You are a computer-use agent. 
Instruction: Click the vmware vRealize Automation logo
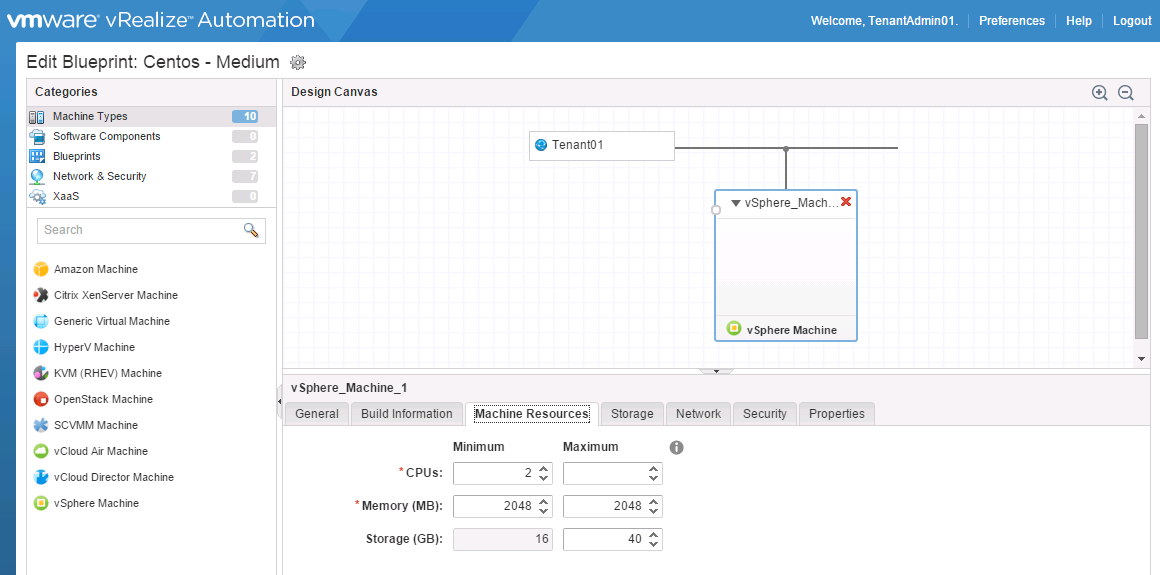coord(161,20)
